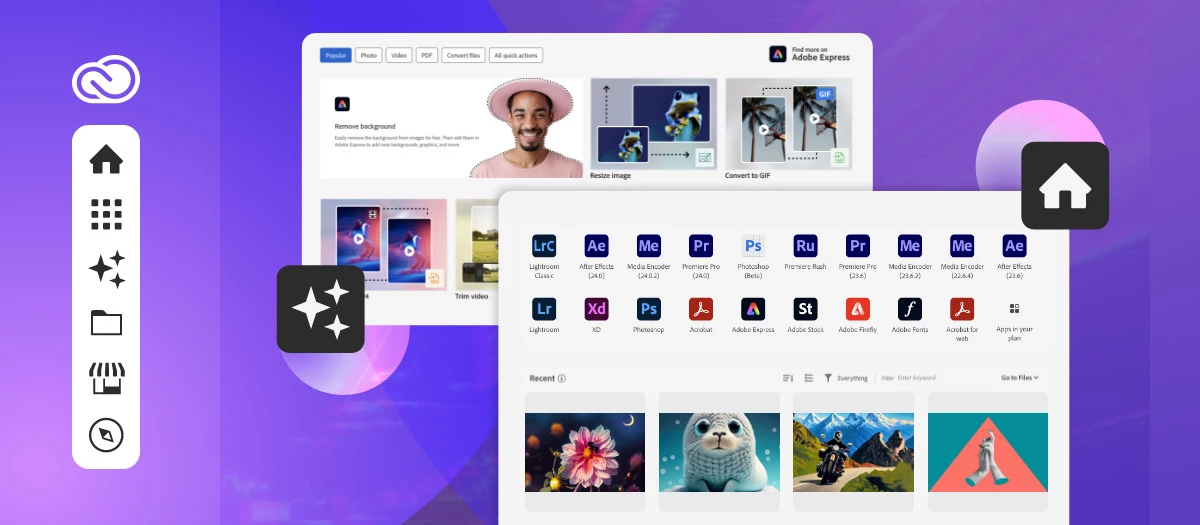This screenshot has height=525, width=1200.
Task: Launch Adobe Express app icon in apps grid
Action: (x=753, y=309)
